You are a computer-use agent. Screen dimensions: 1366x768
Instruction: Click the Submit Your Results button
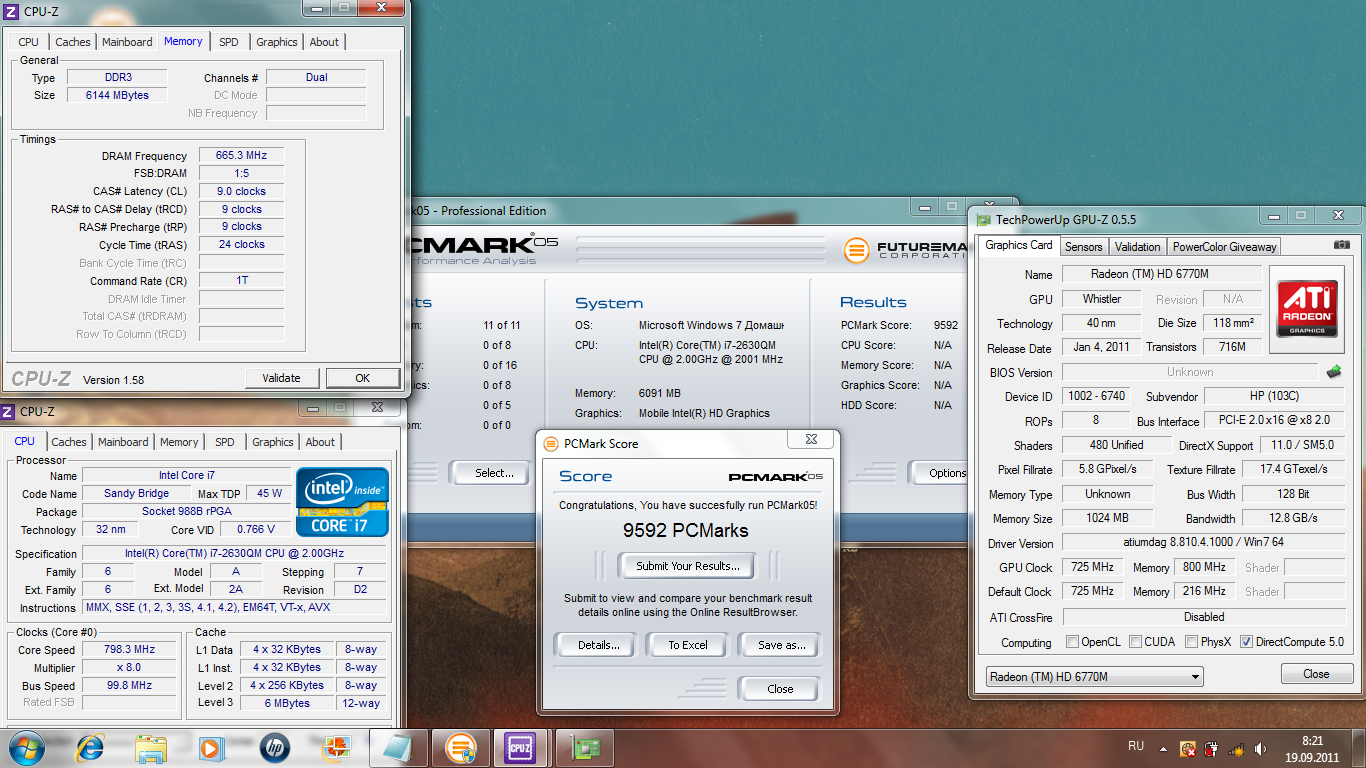pos(688,566)
